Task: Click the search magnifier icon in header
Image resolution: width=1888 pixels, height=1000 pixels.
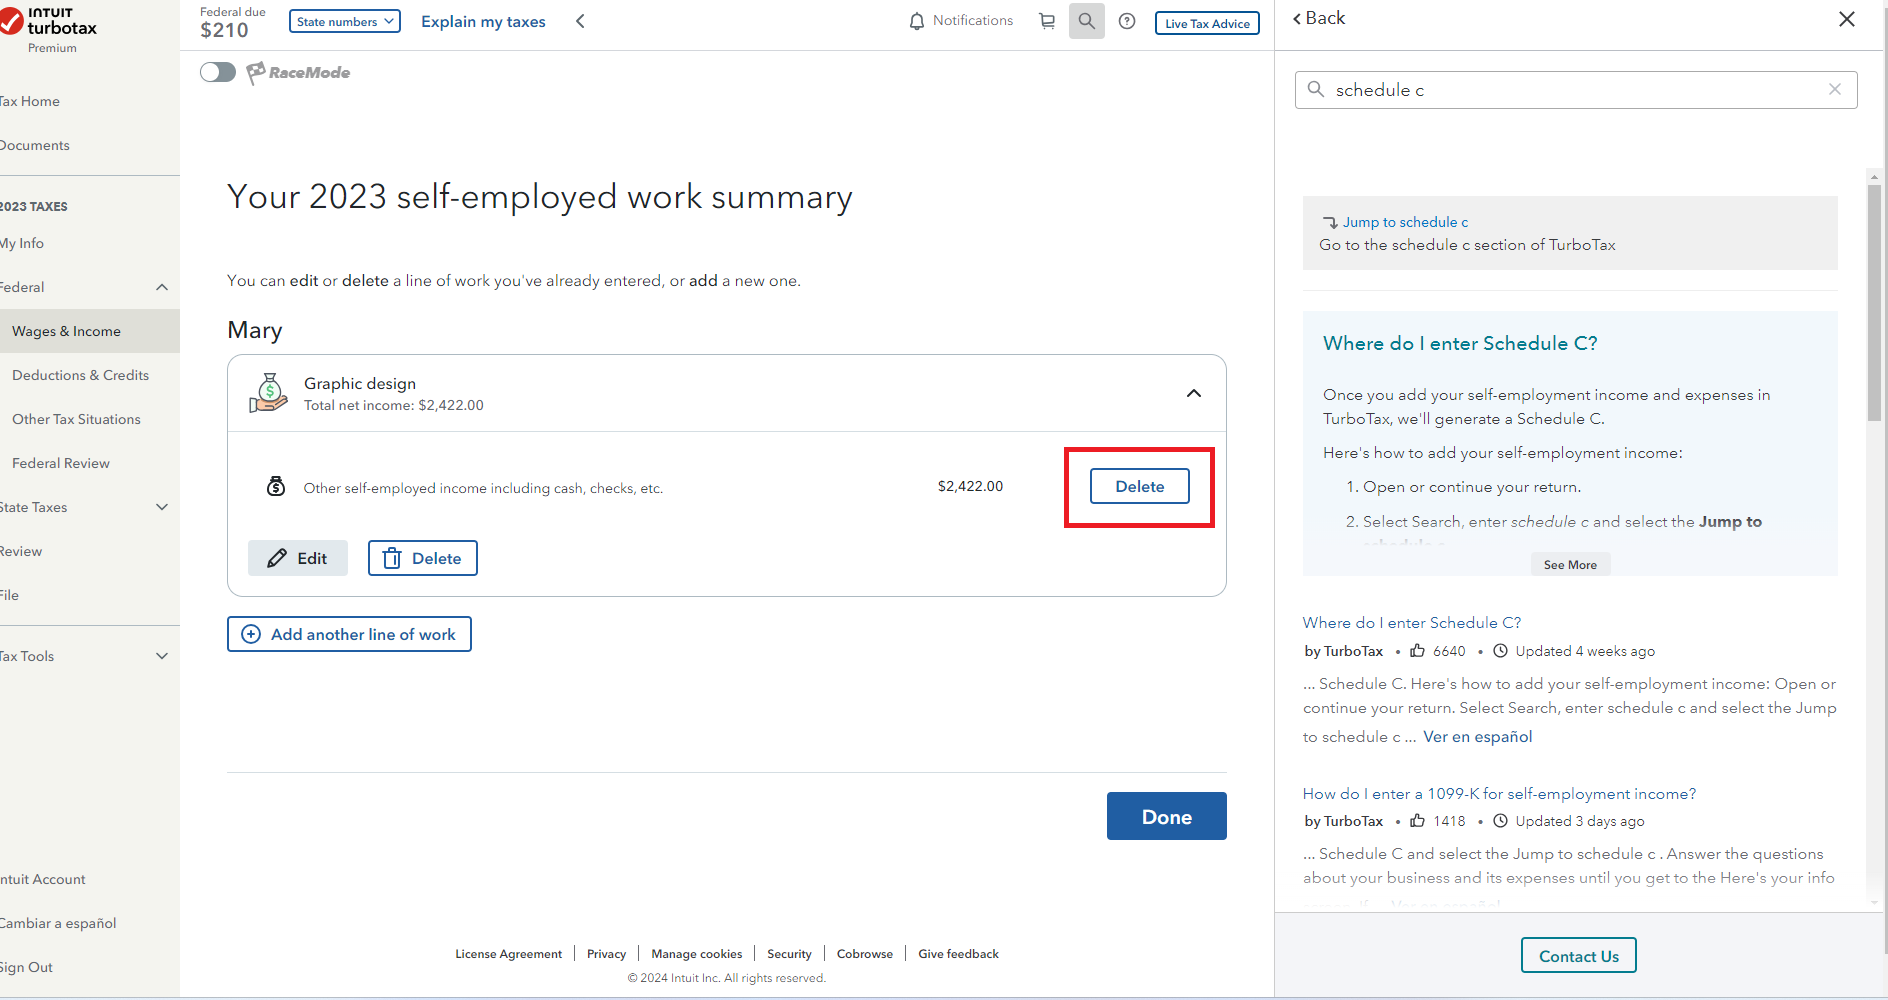Action: [1087, 21]
